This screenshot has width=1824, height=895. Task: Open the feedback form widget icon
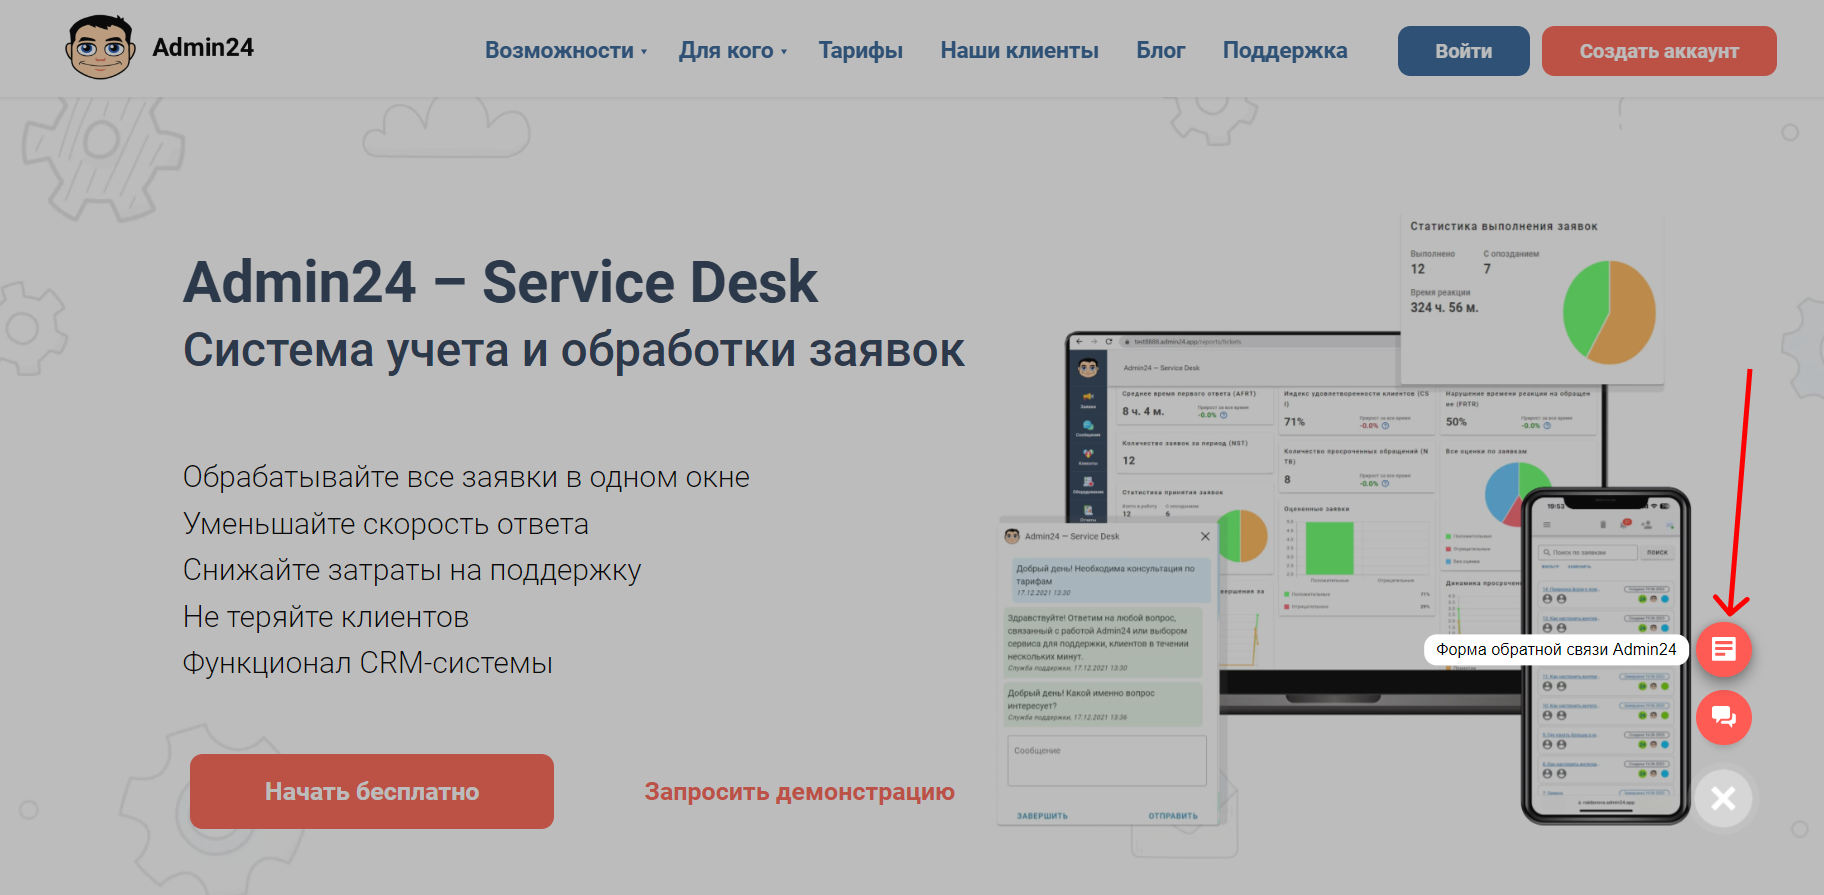[1723, 650]
